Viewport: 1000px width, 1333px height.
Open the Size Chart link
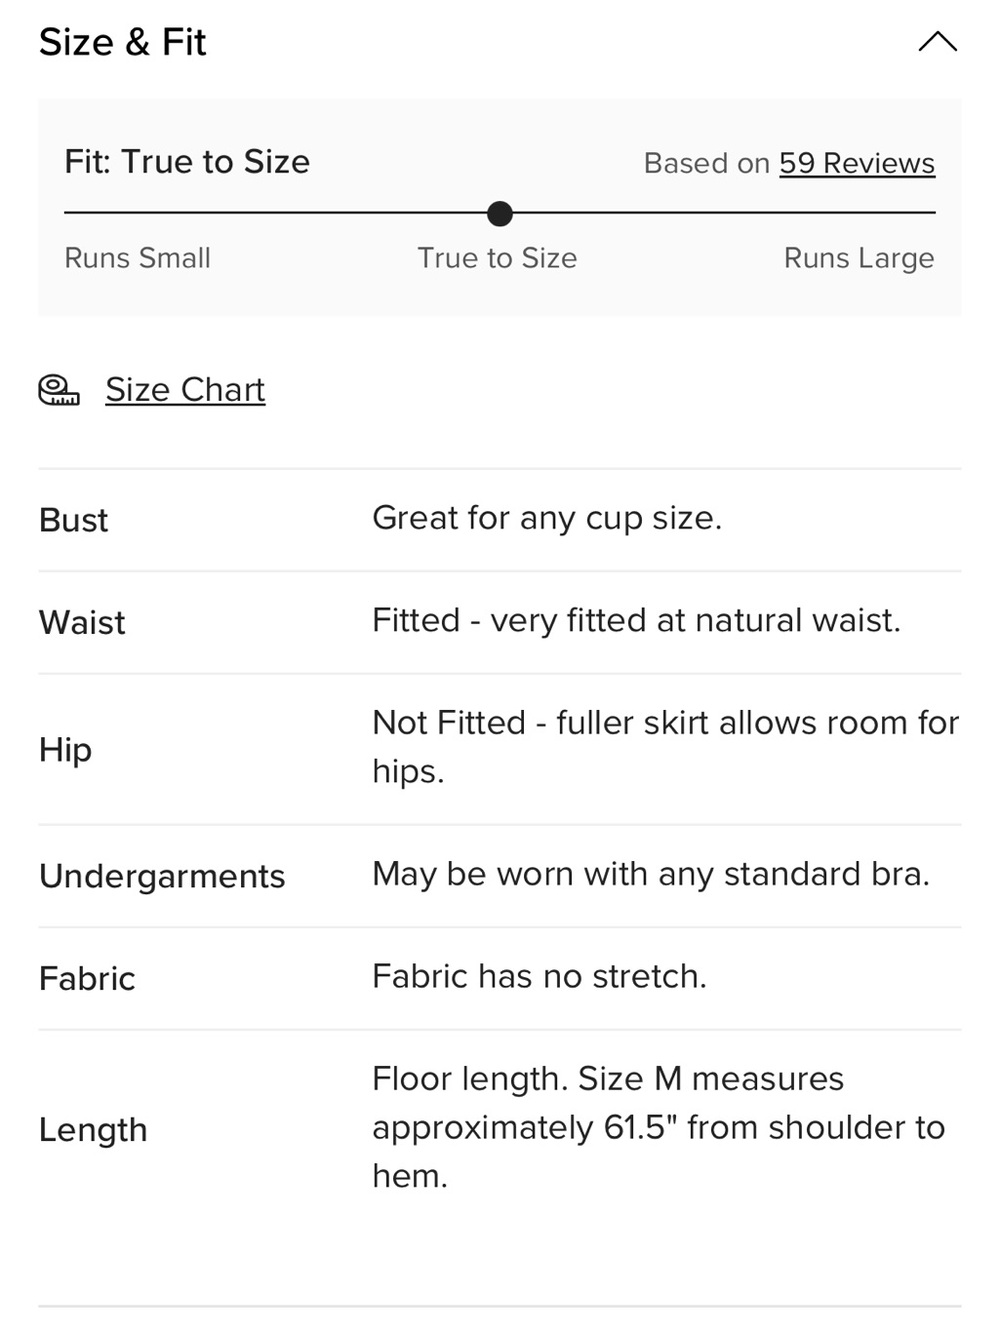[185, 390]
